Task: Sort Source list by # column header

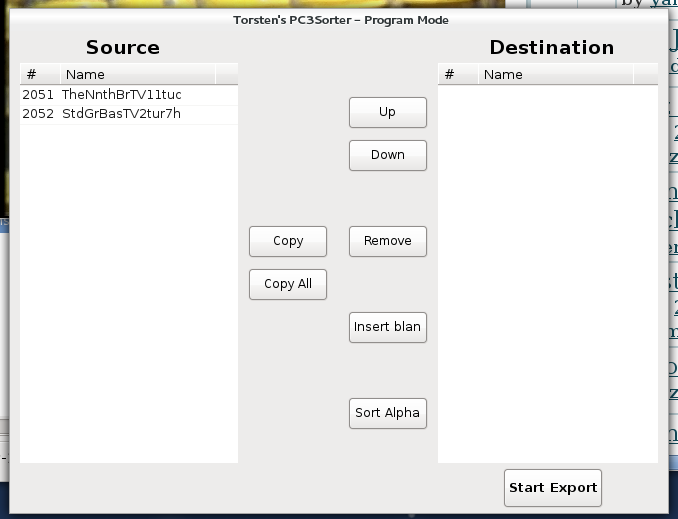Action: point(40,74)
